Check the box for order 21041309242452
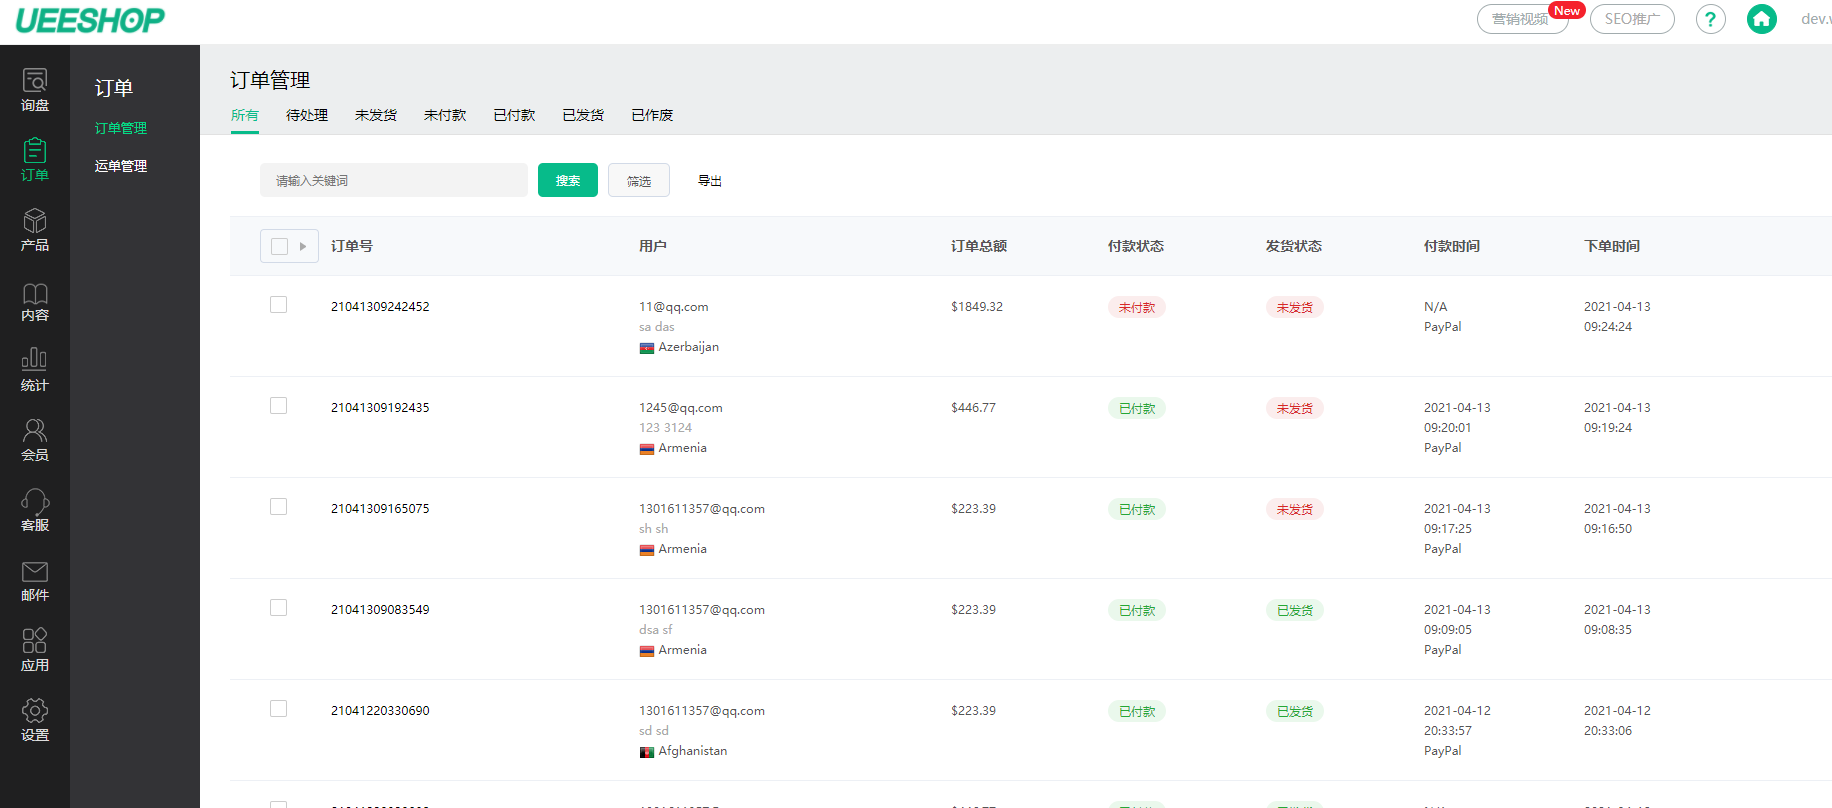This screenshot has width=1832, height=808. [x=279, y=305]
